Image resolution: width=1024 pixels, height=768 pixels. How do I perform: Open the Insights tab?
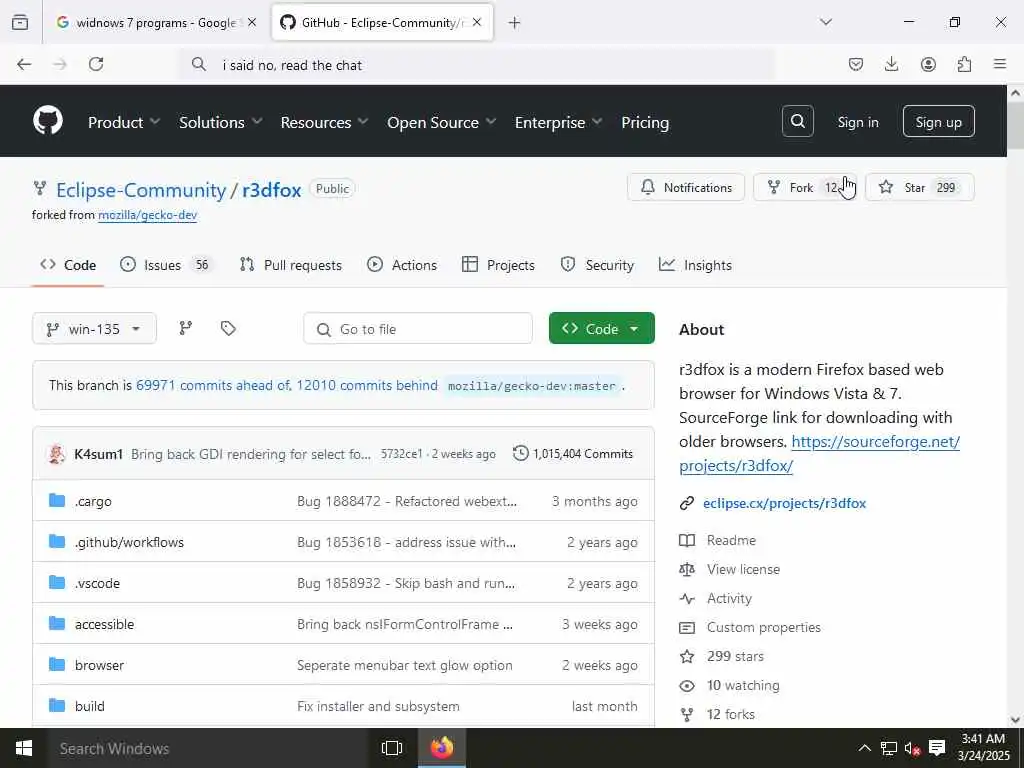pyautogui.click(x=696, y=265)
